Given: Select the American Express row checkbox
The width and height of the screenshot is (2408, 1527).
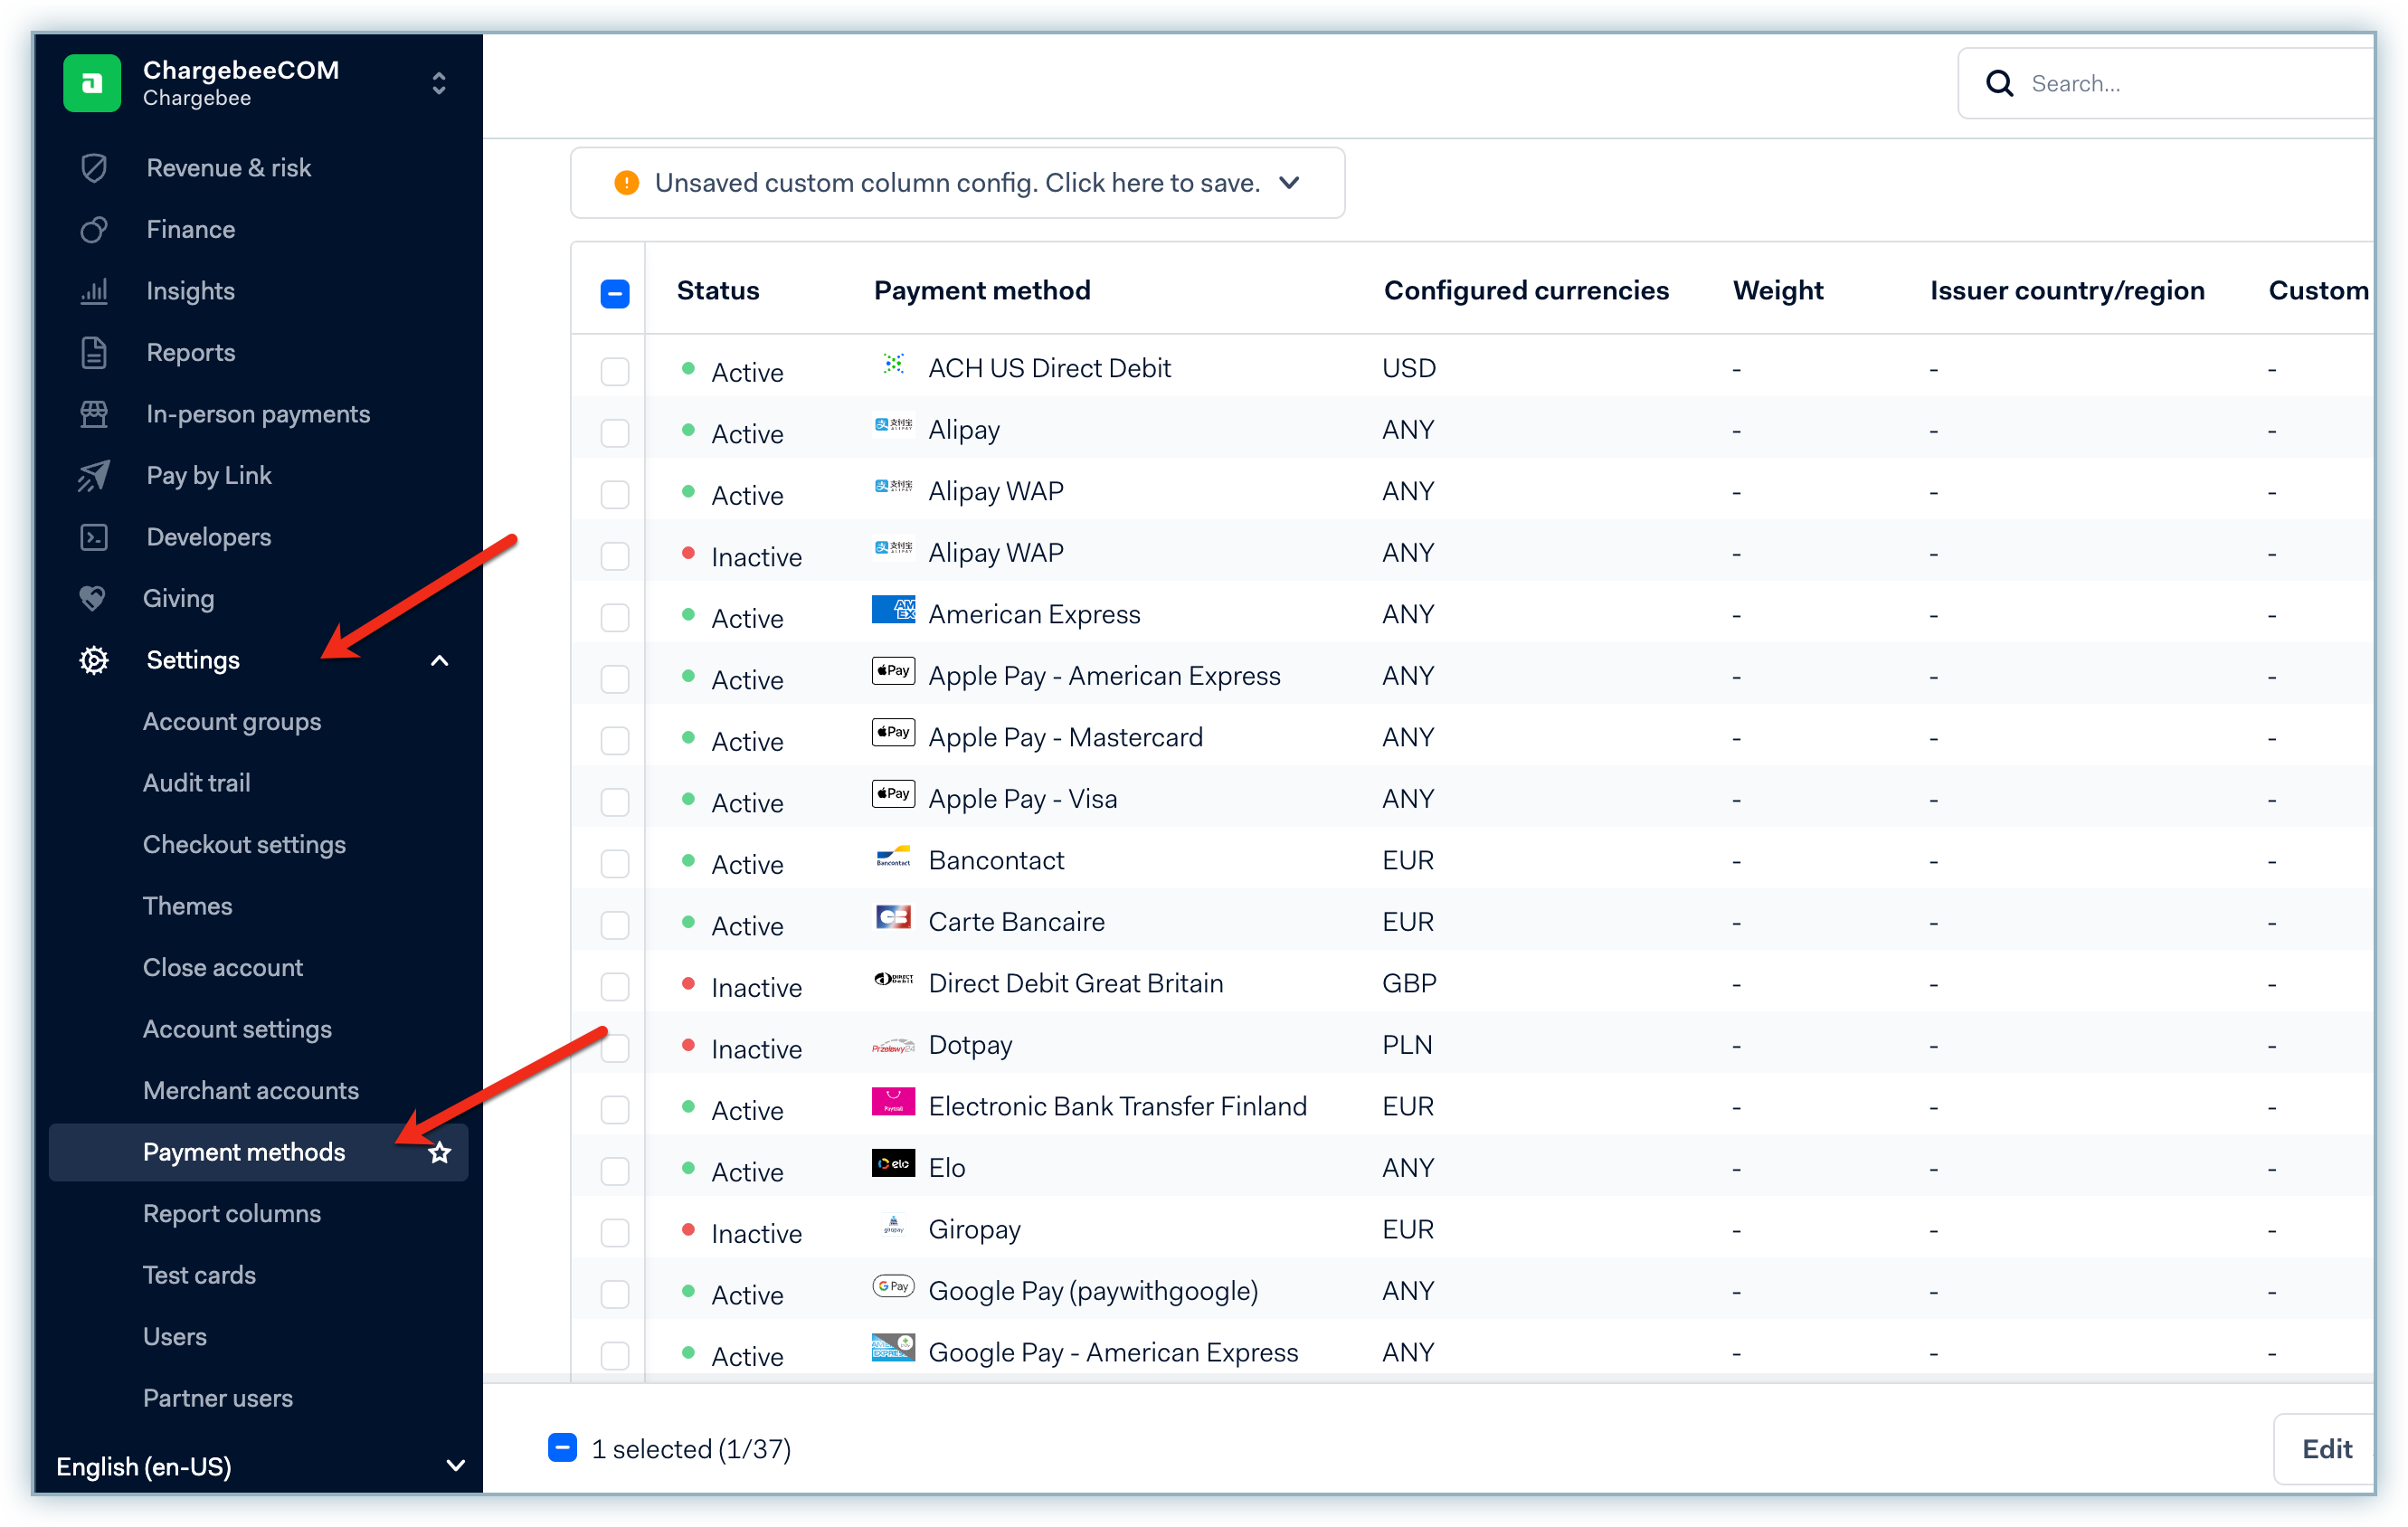Looking at the screenshot, I should [x=615, y=618].
